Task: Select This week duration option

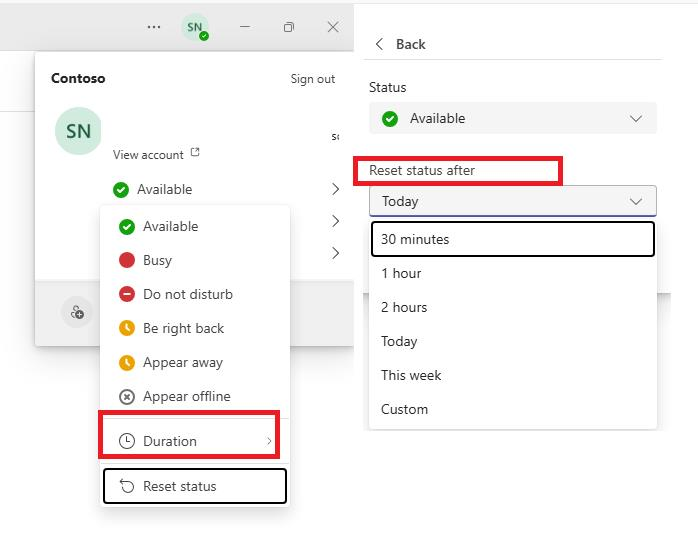Action: (513, 375)
